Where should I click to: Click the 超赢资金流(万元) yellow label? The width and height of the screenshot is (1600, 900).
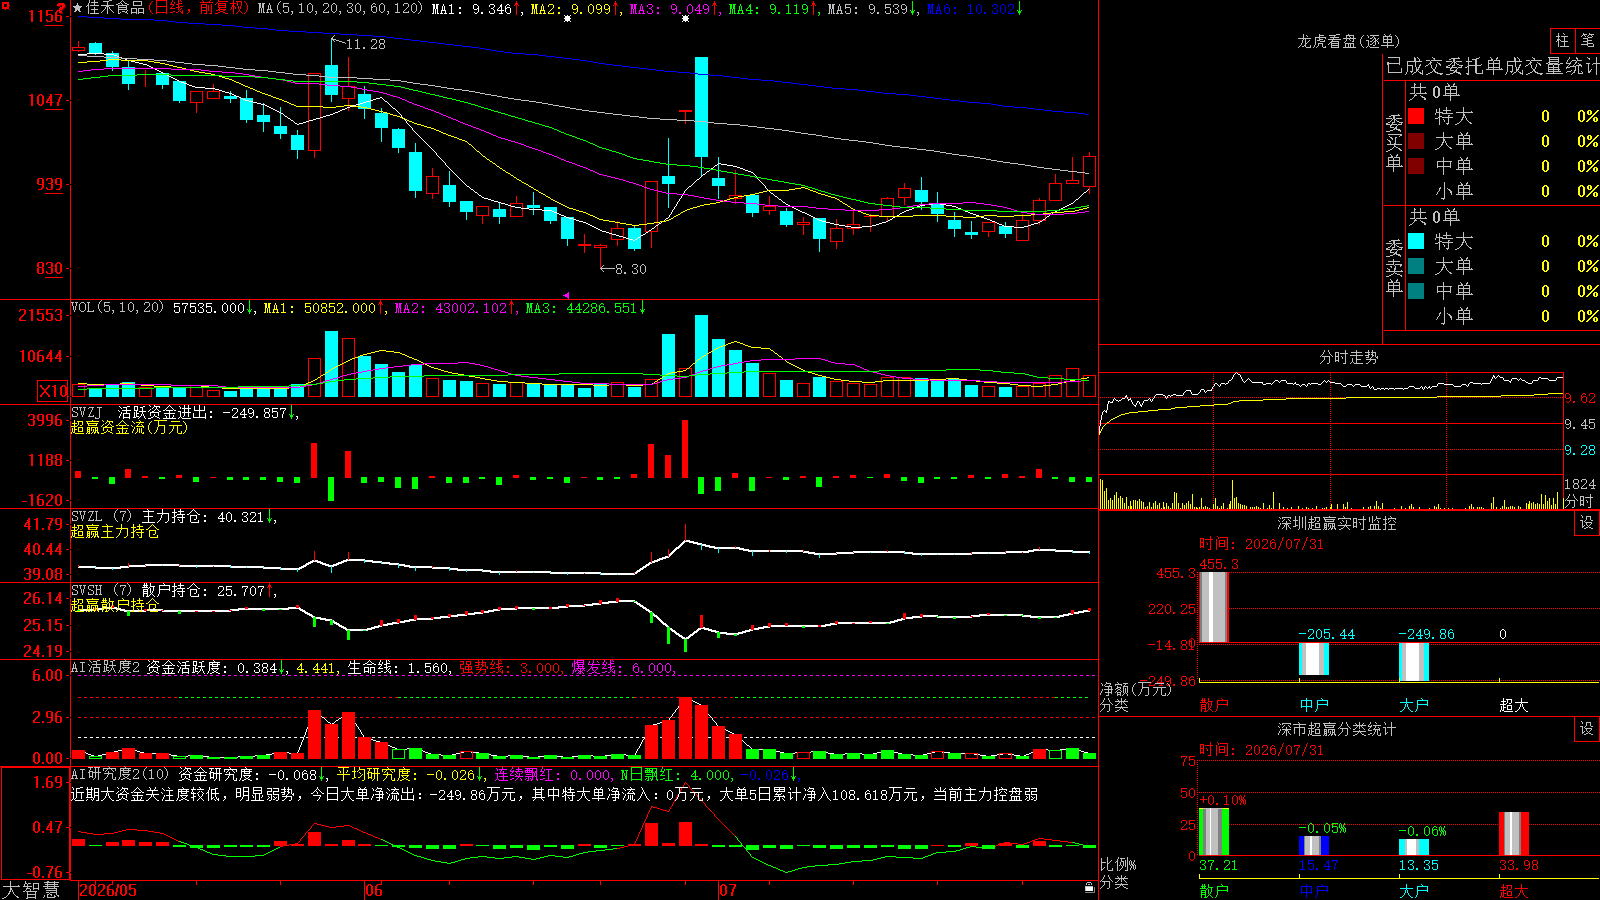tap(129, 427)
